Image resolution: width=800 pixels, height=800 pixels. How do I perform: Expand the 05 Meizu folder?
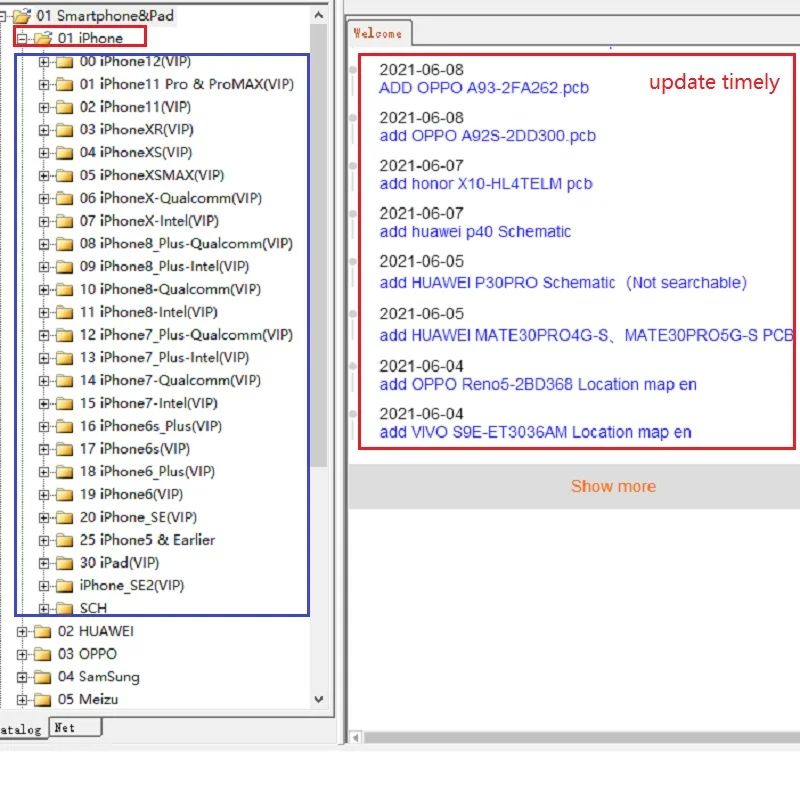(22, 700)
